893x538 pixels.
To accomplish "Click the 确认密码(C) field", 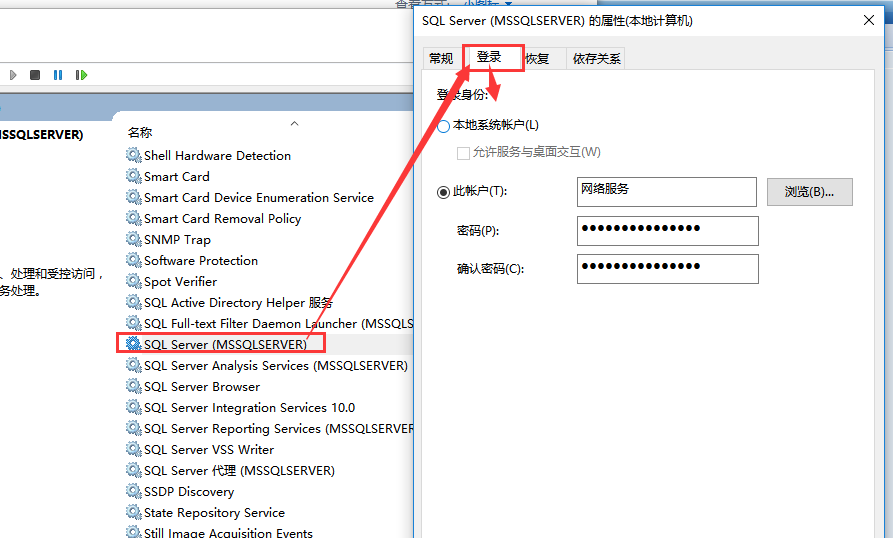I will point(667,269).
